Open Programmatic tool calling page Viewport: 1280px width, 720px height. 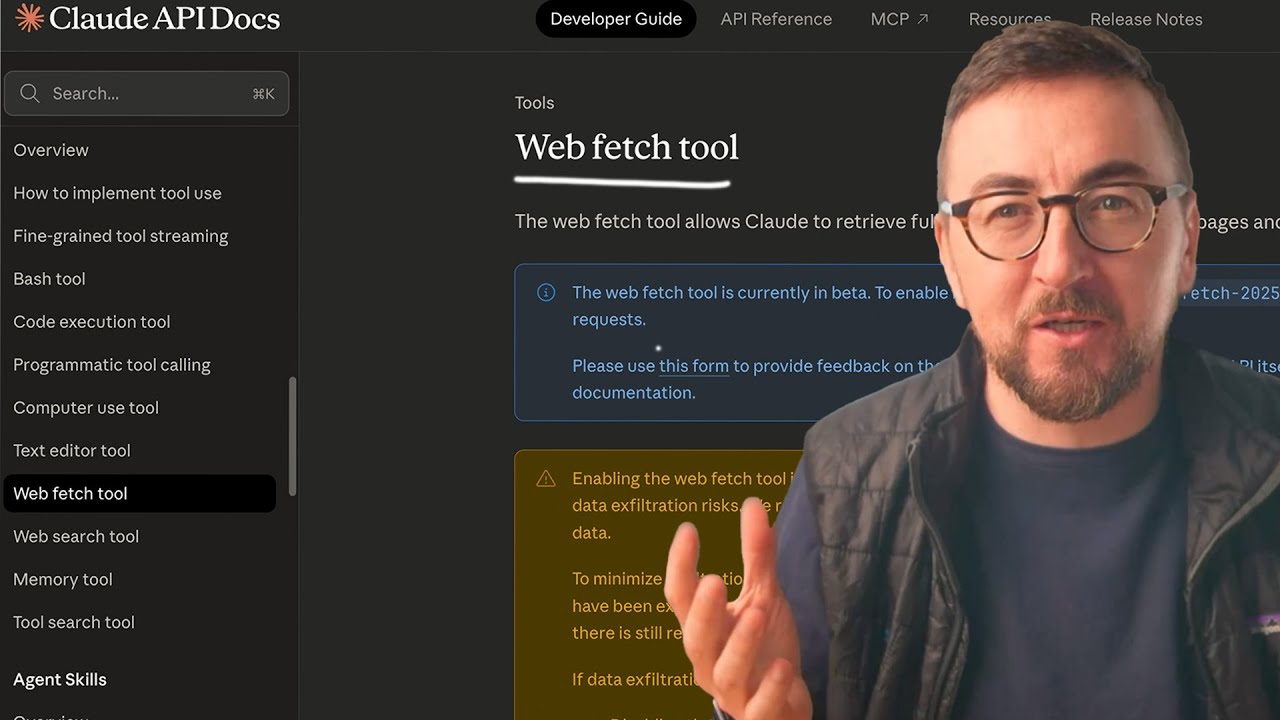[111, 365]
